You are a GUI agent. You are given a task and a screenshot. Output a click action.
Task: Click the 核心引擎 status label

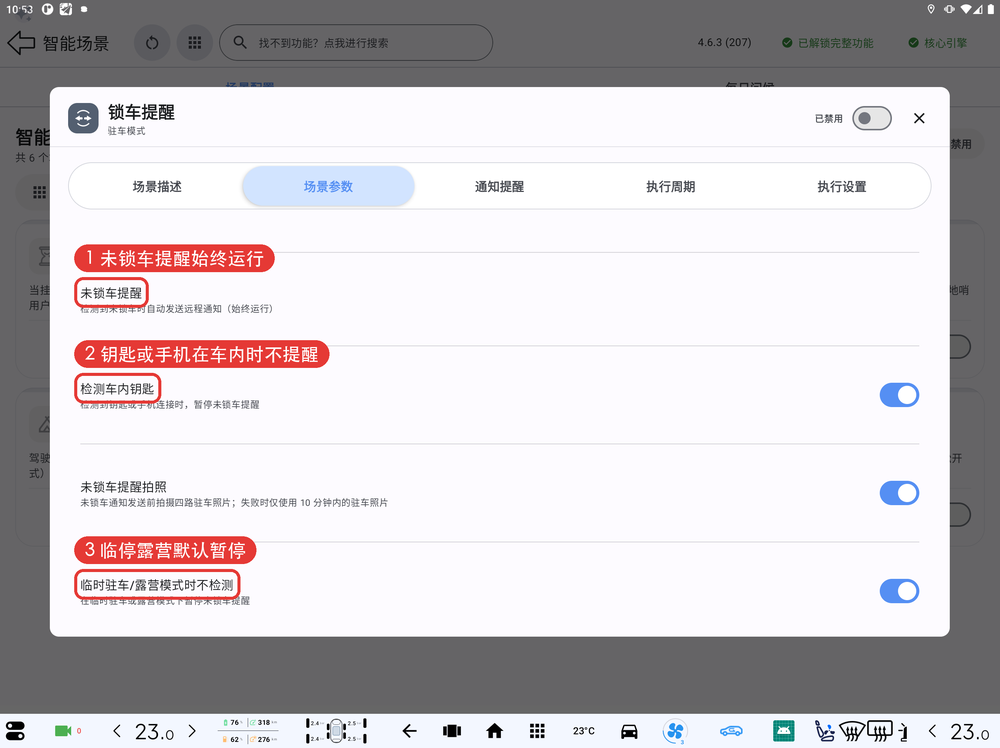pos(938,43)
